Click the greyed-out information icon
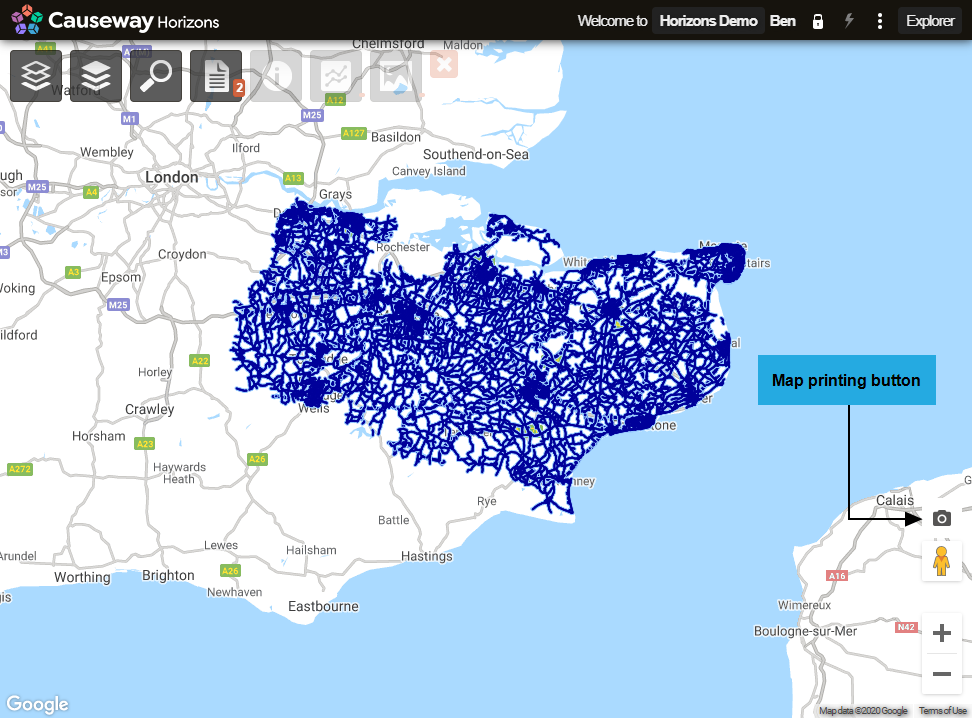This screenshot has width=972, height=718. pos(276,76)
